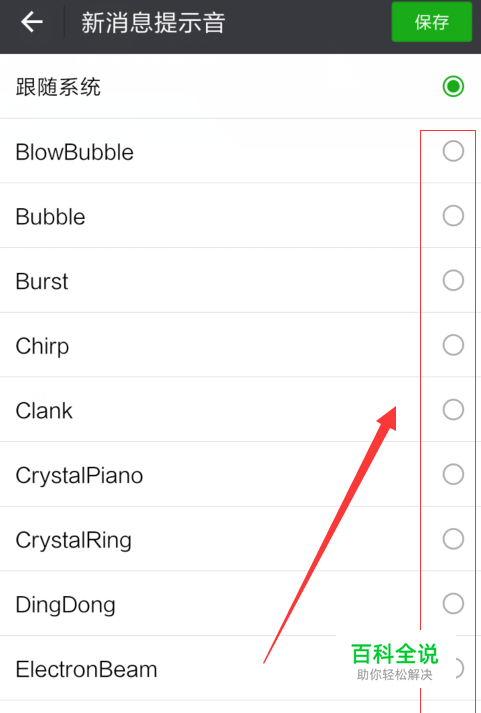Tap the DingDong sound label

coord(65,606)
